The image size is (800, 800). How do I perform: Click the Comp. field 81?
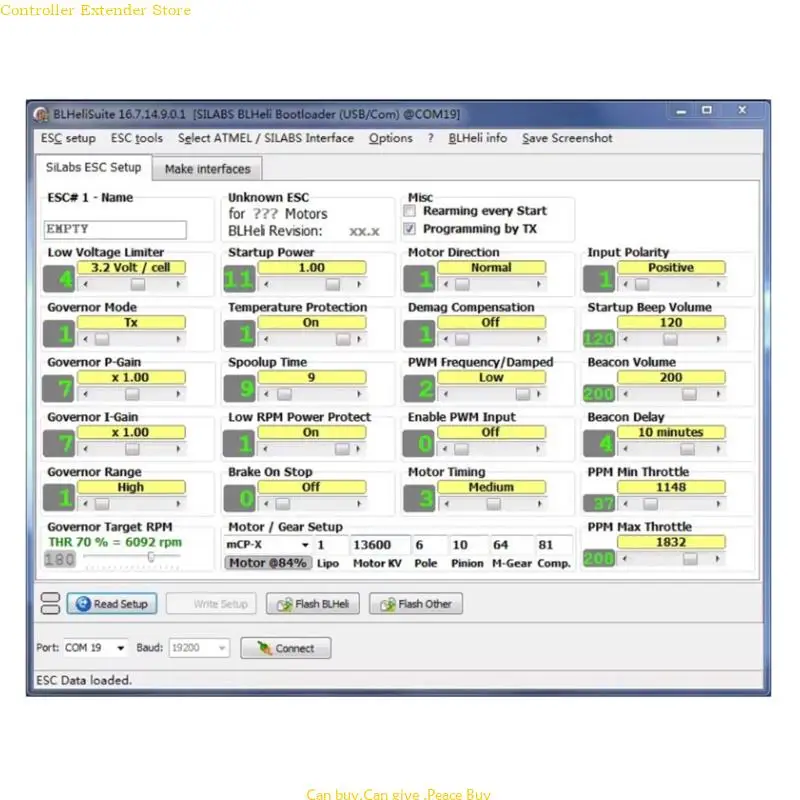(553, 545)
